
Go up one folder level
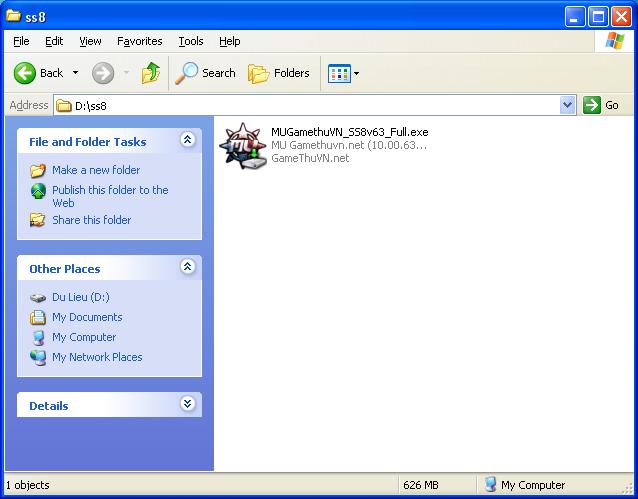[151, 73]
